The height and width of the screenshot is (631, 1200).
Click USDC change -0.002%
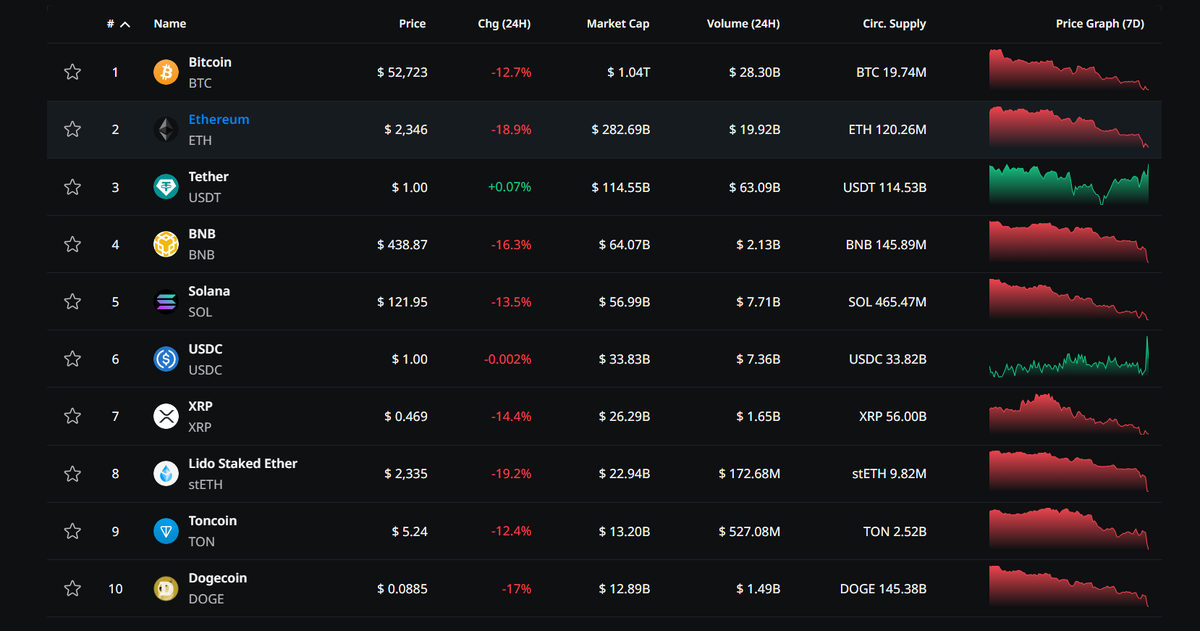(x=507, y=359)
